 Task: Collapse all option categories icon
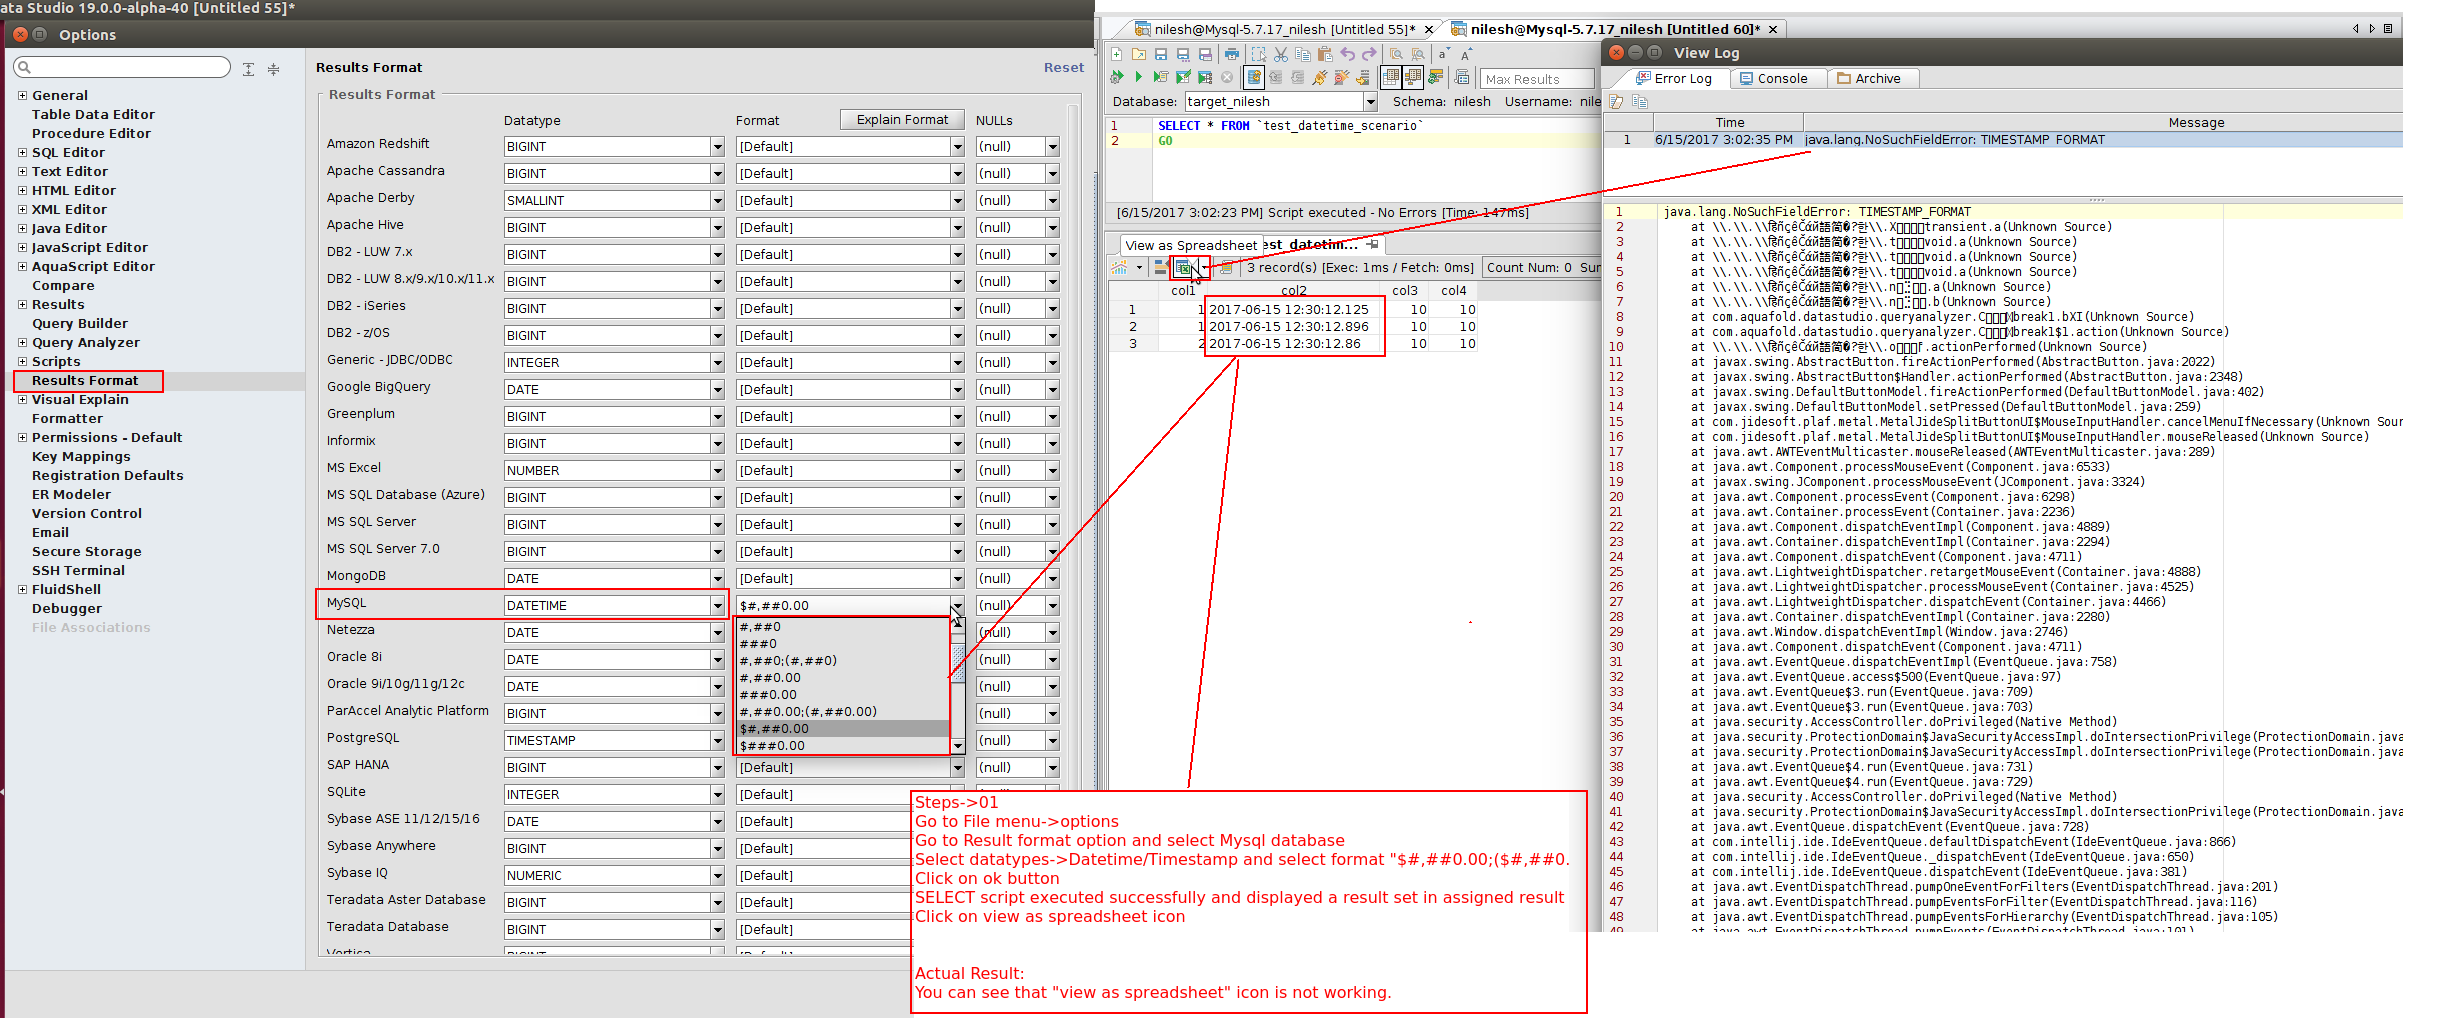click(273, 69)
